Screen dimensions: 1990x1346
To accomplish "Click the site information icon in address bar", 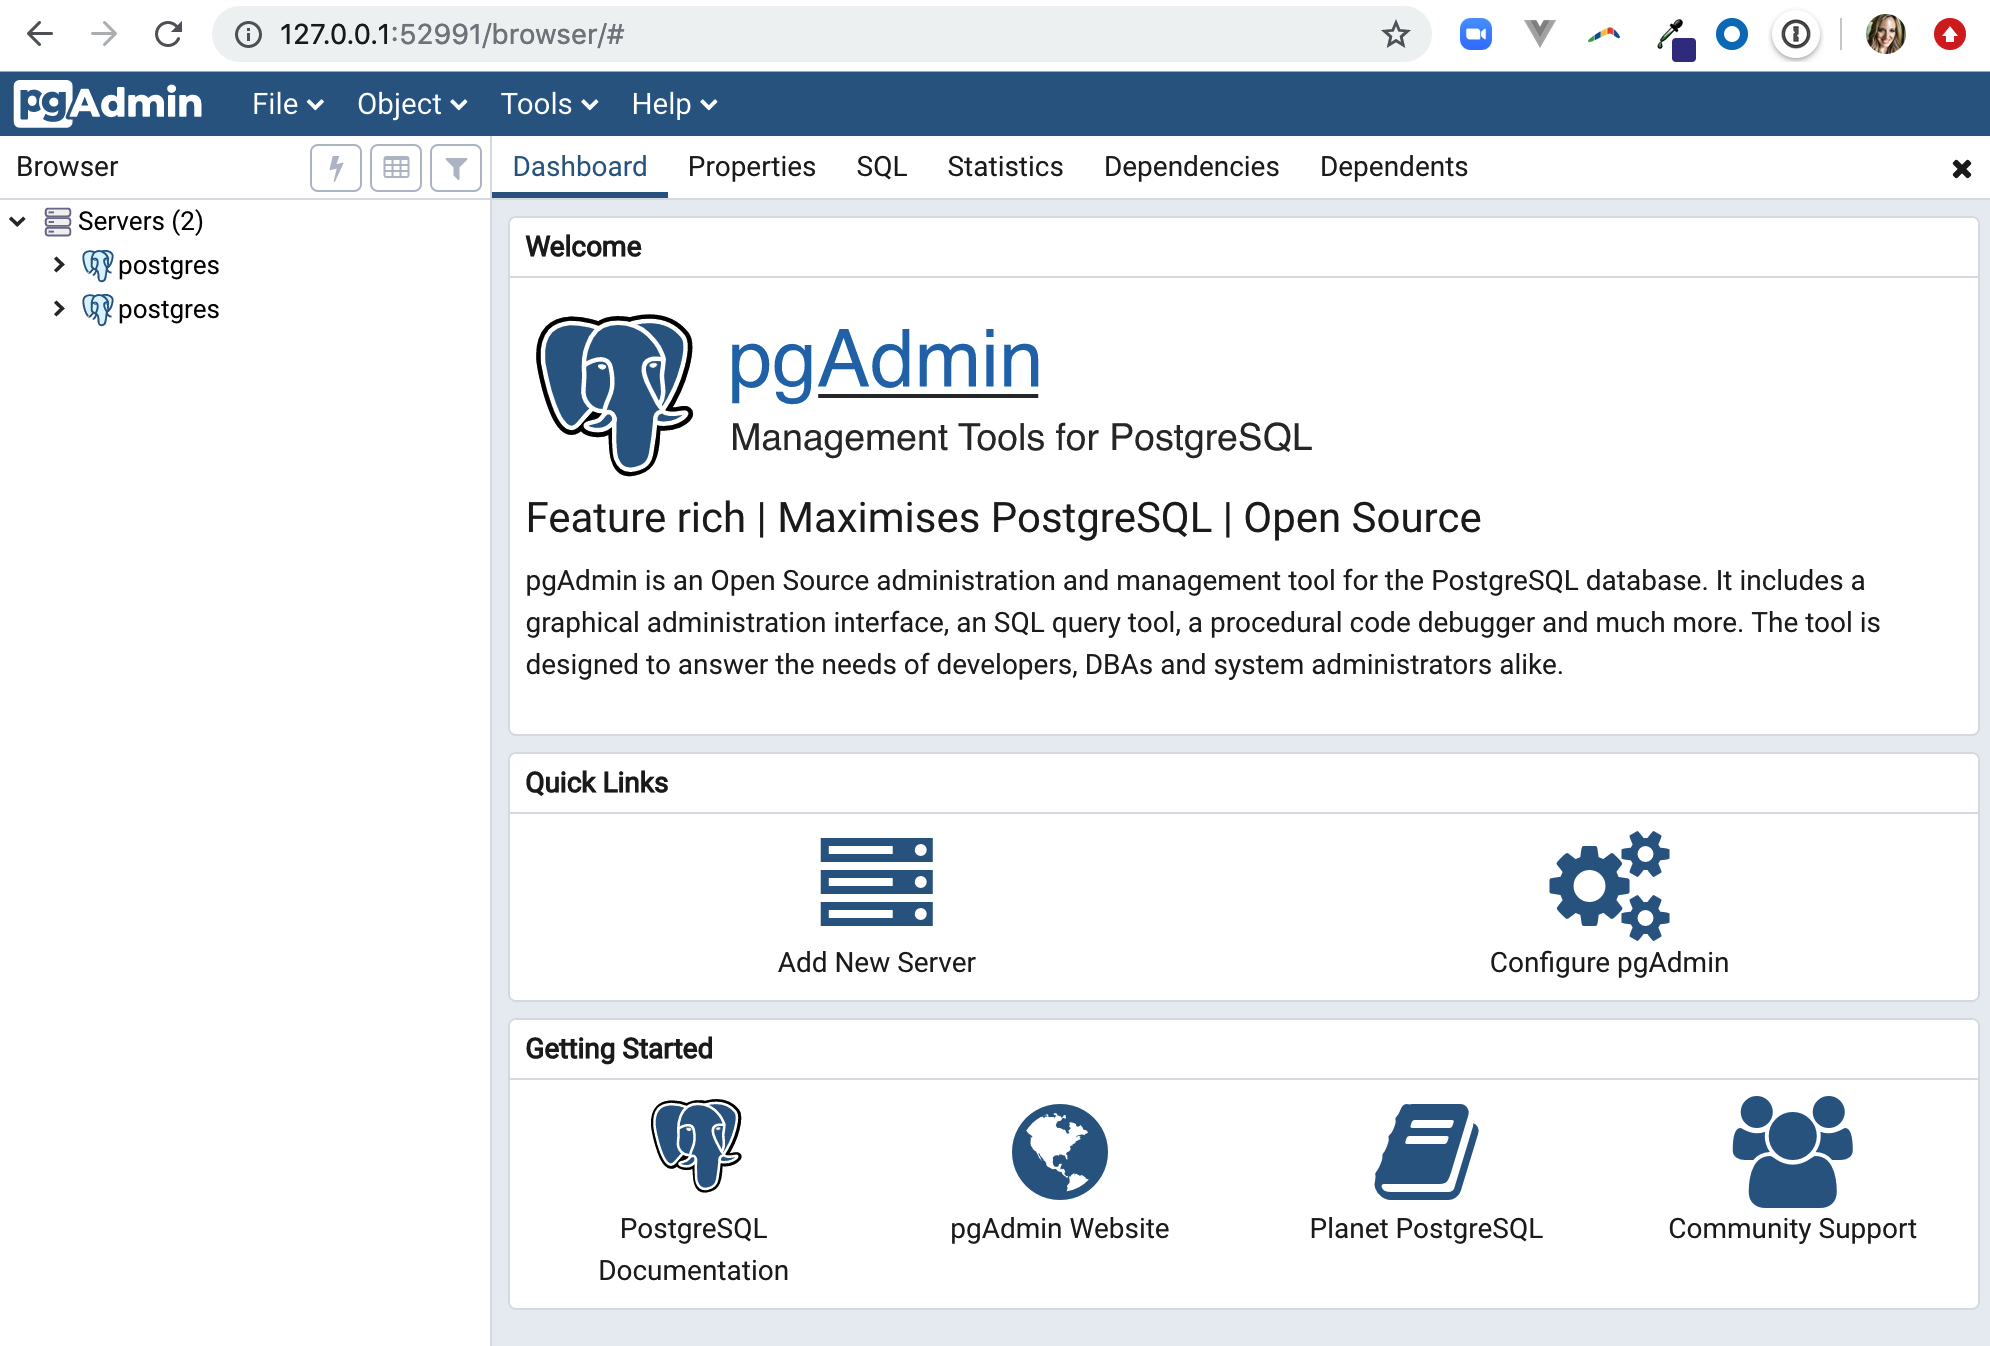I will [248, 35].
